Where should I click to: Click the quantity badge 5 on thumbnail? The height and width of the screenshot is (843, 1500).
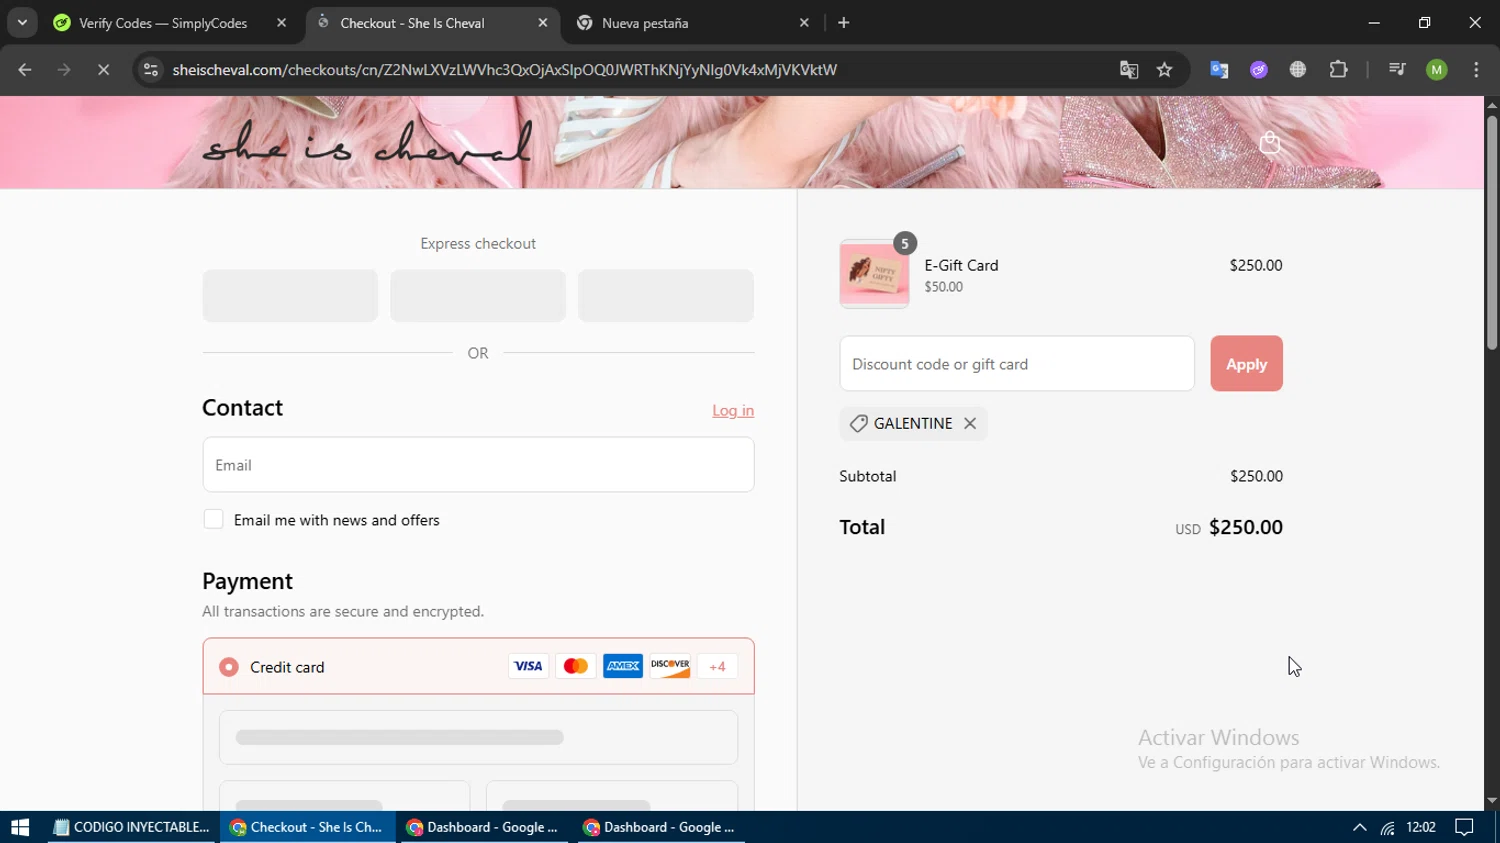[904, 243]
